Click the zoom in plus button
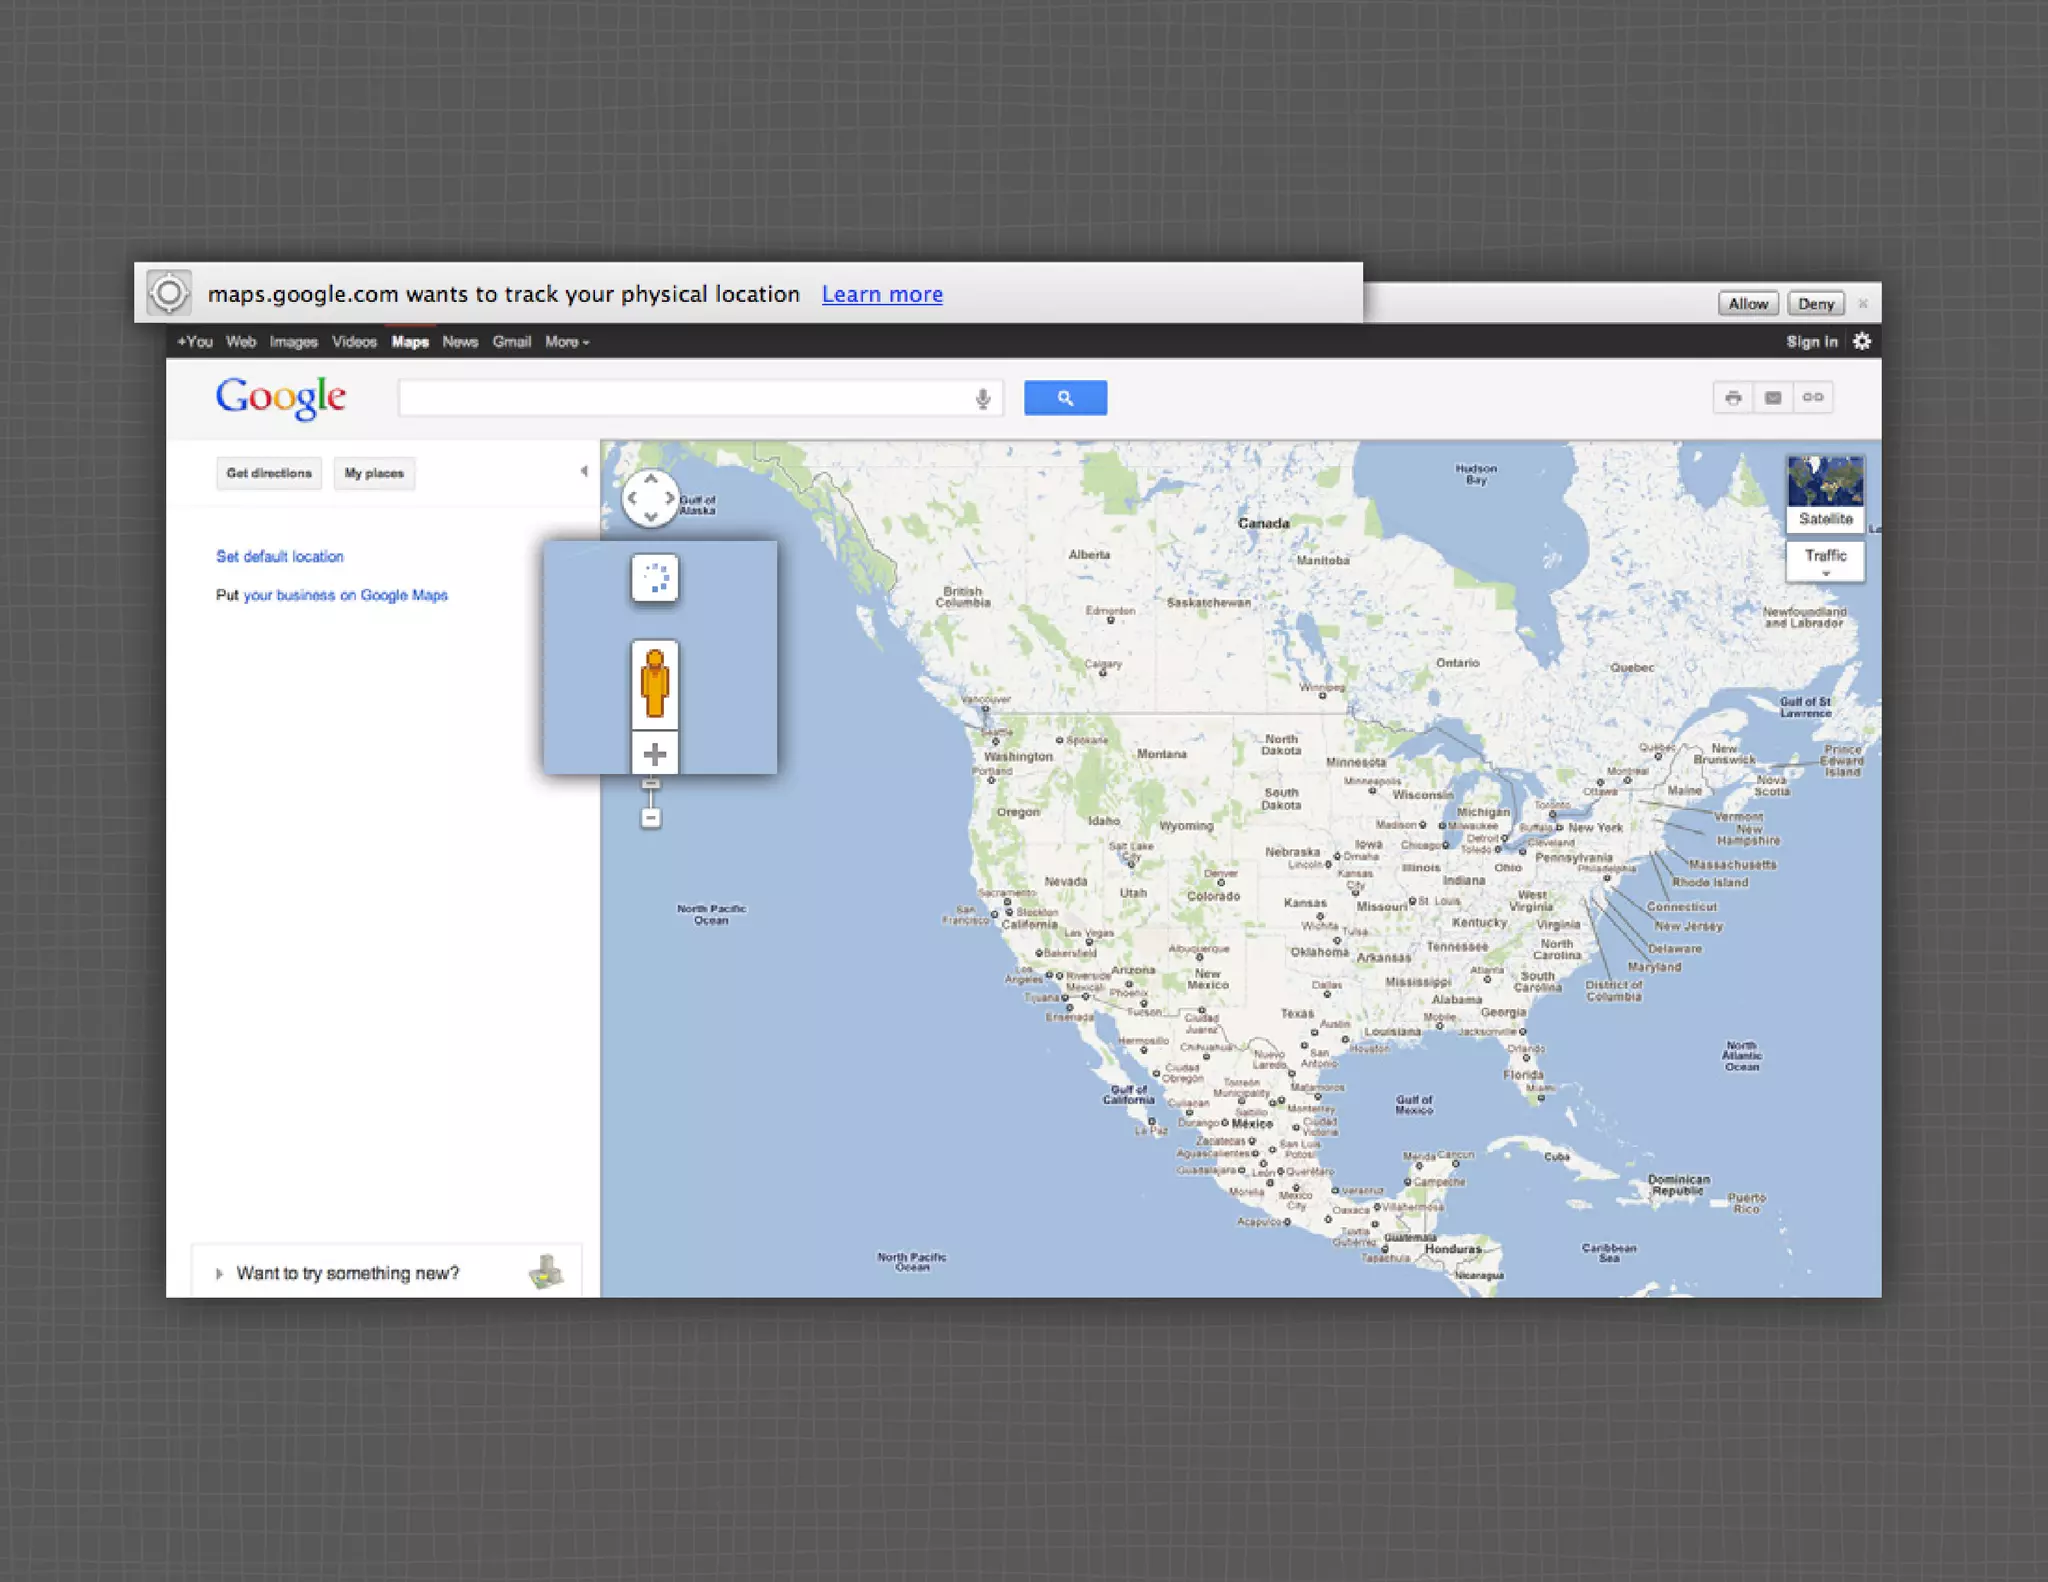The image size is (2048, 1582). [x=655, y=754]
